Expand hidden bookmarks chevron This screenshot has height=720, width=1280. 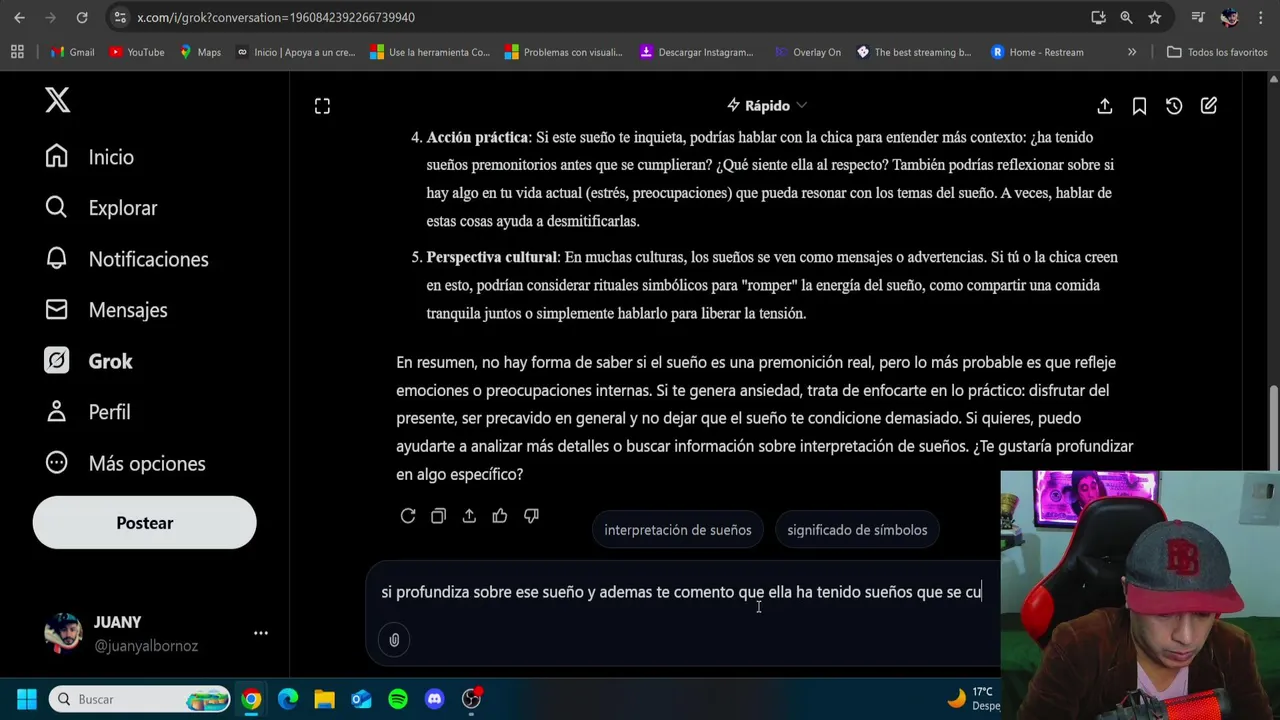(1132, 52)
